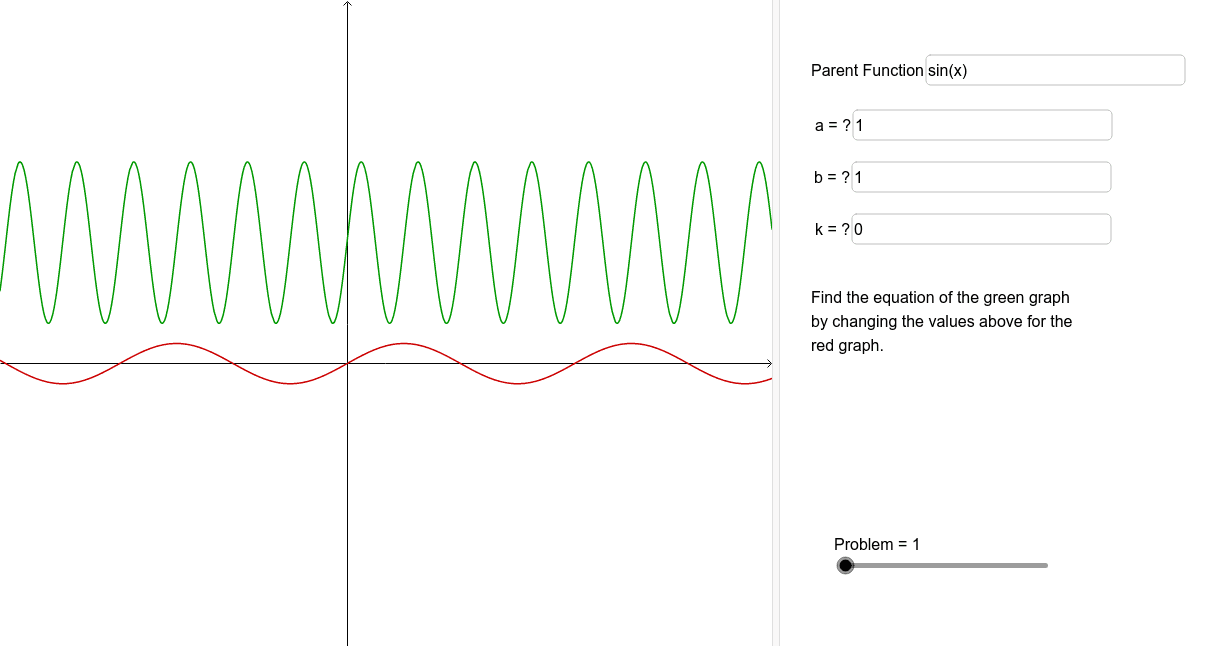Select the 'Parent Function' text label
Image resolution: width=1223 pixels, height=648 pixels.
(867, 70)
